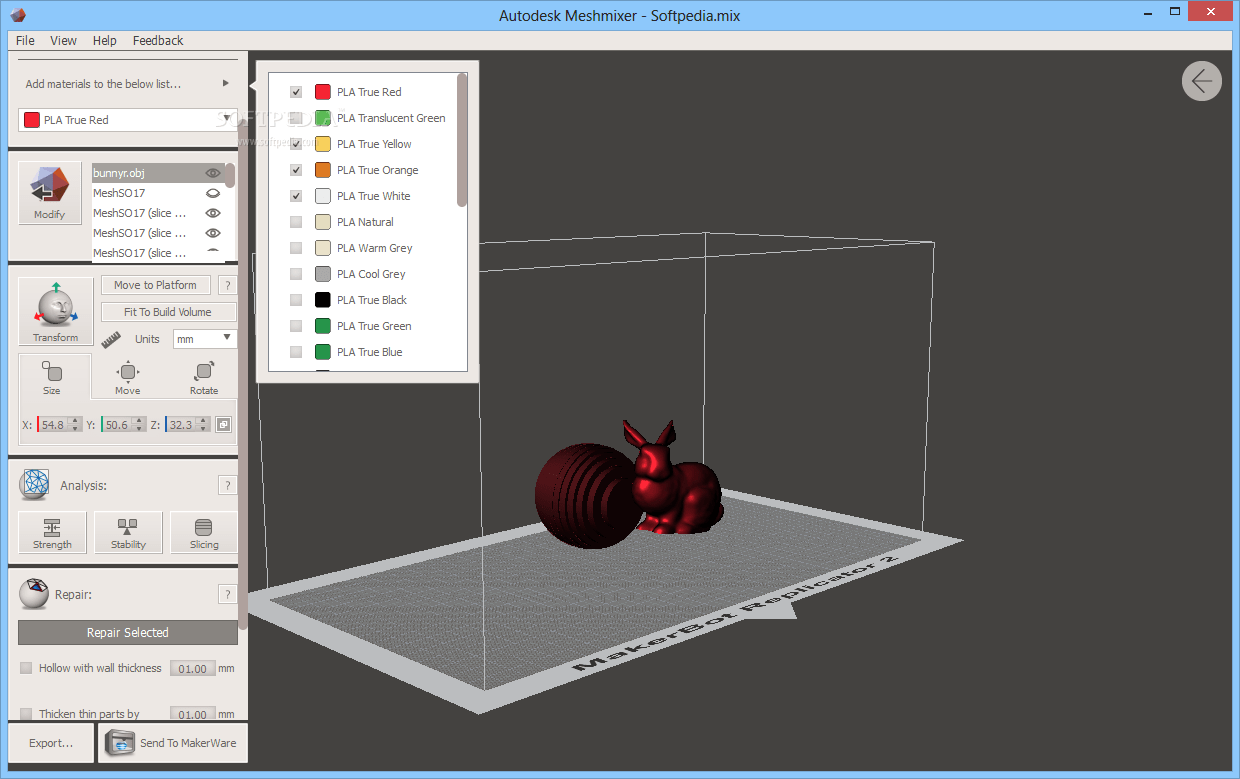Click the Repair Selected button
Image resolution: width=1240 pixels, height=779 pixels.
(x=128, y=633)
